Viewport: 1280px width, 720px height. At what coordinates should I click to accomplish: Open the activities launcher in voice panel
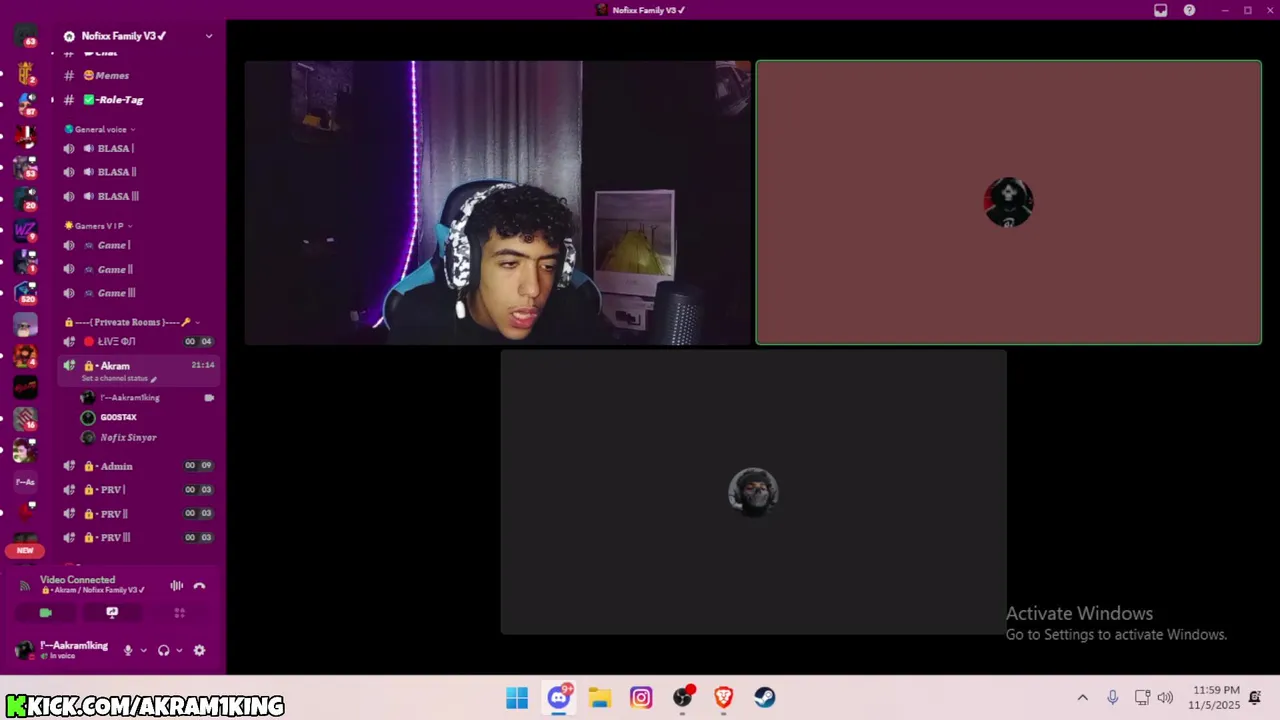point(180,612)
